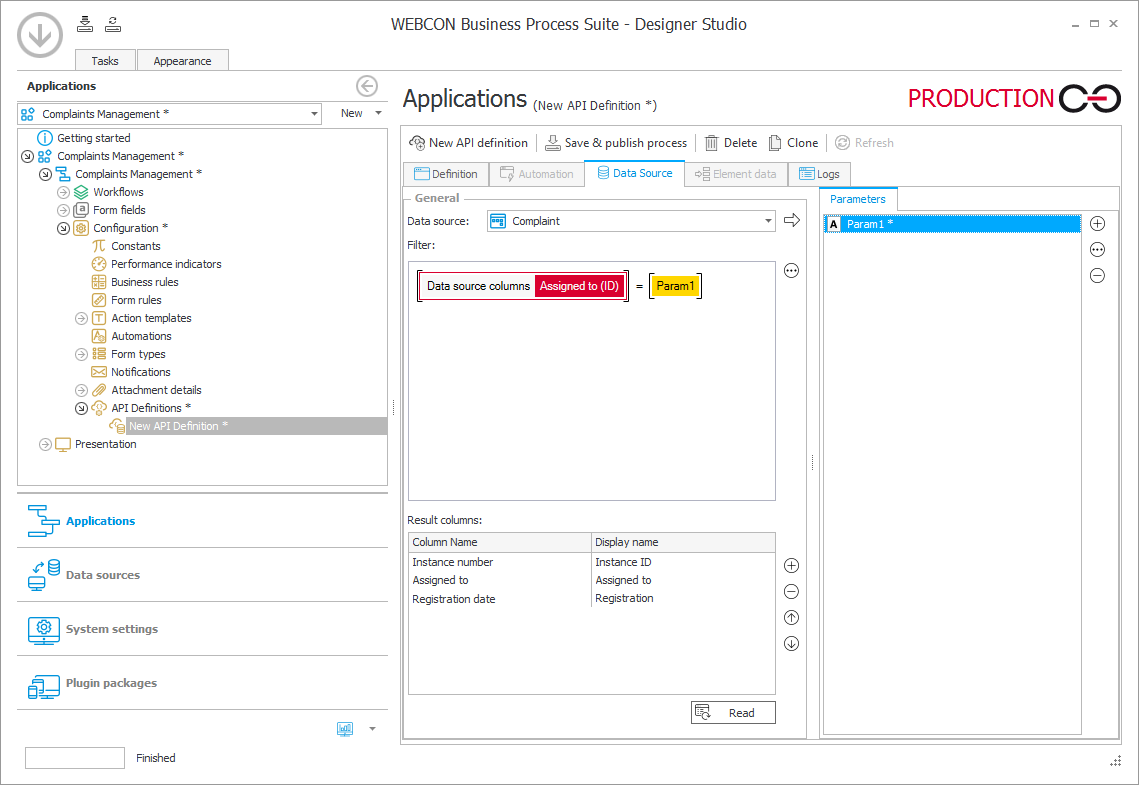
Task: Click the Getting started info item
Action: click(x=84, y=138)
